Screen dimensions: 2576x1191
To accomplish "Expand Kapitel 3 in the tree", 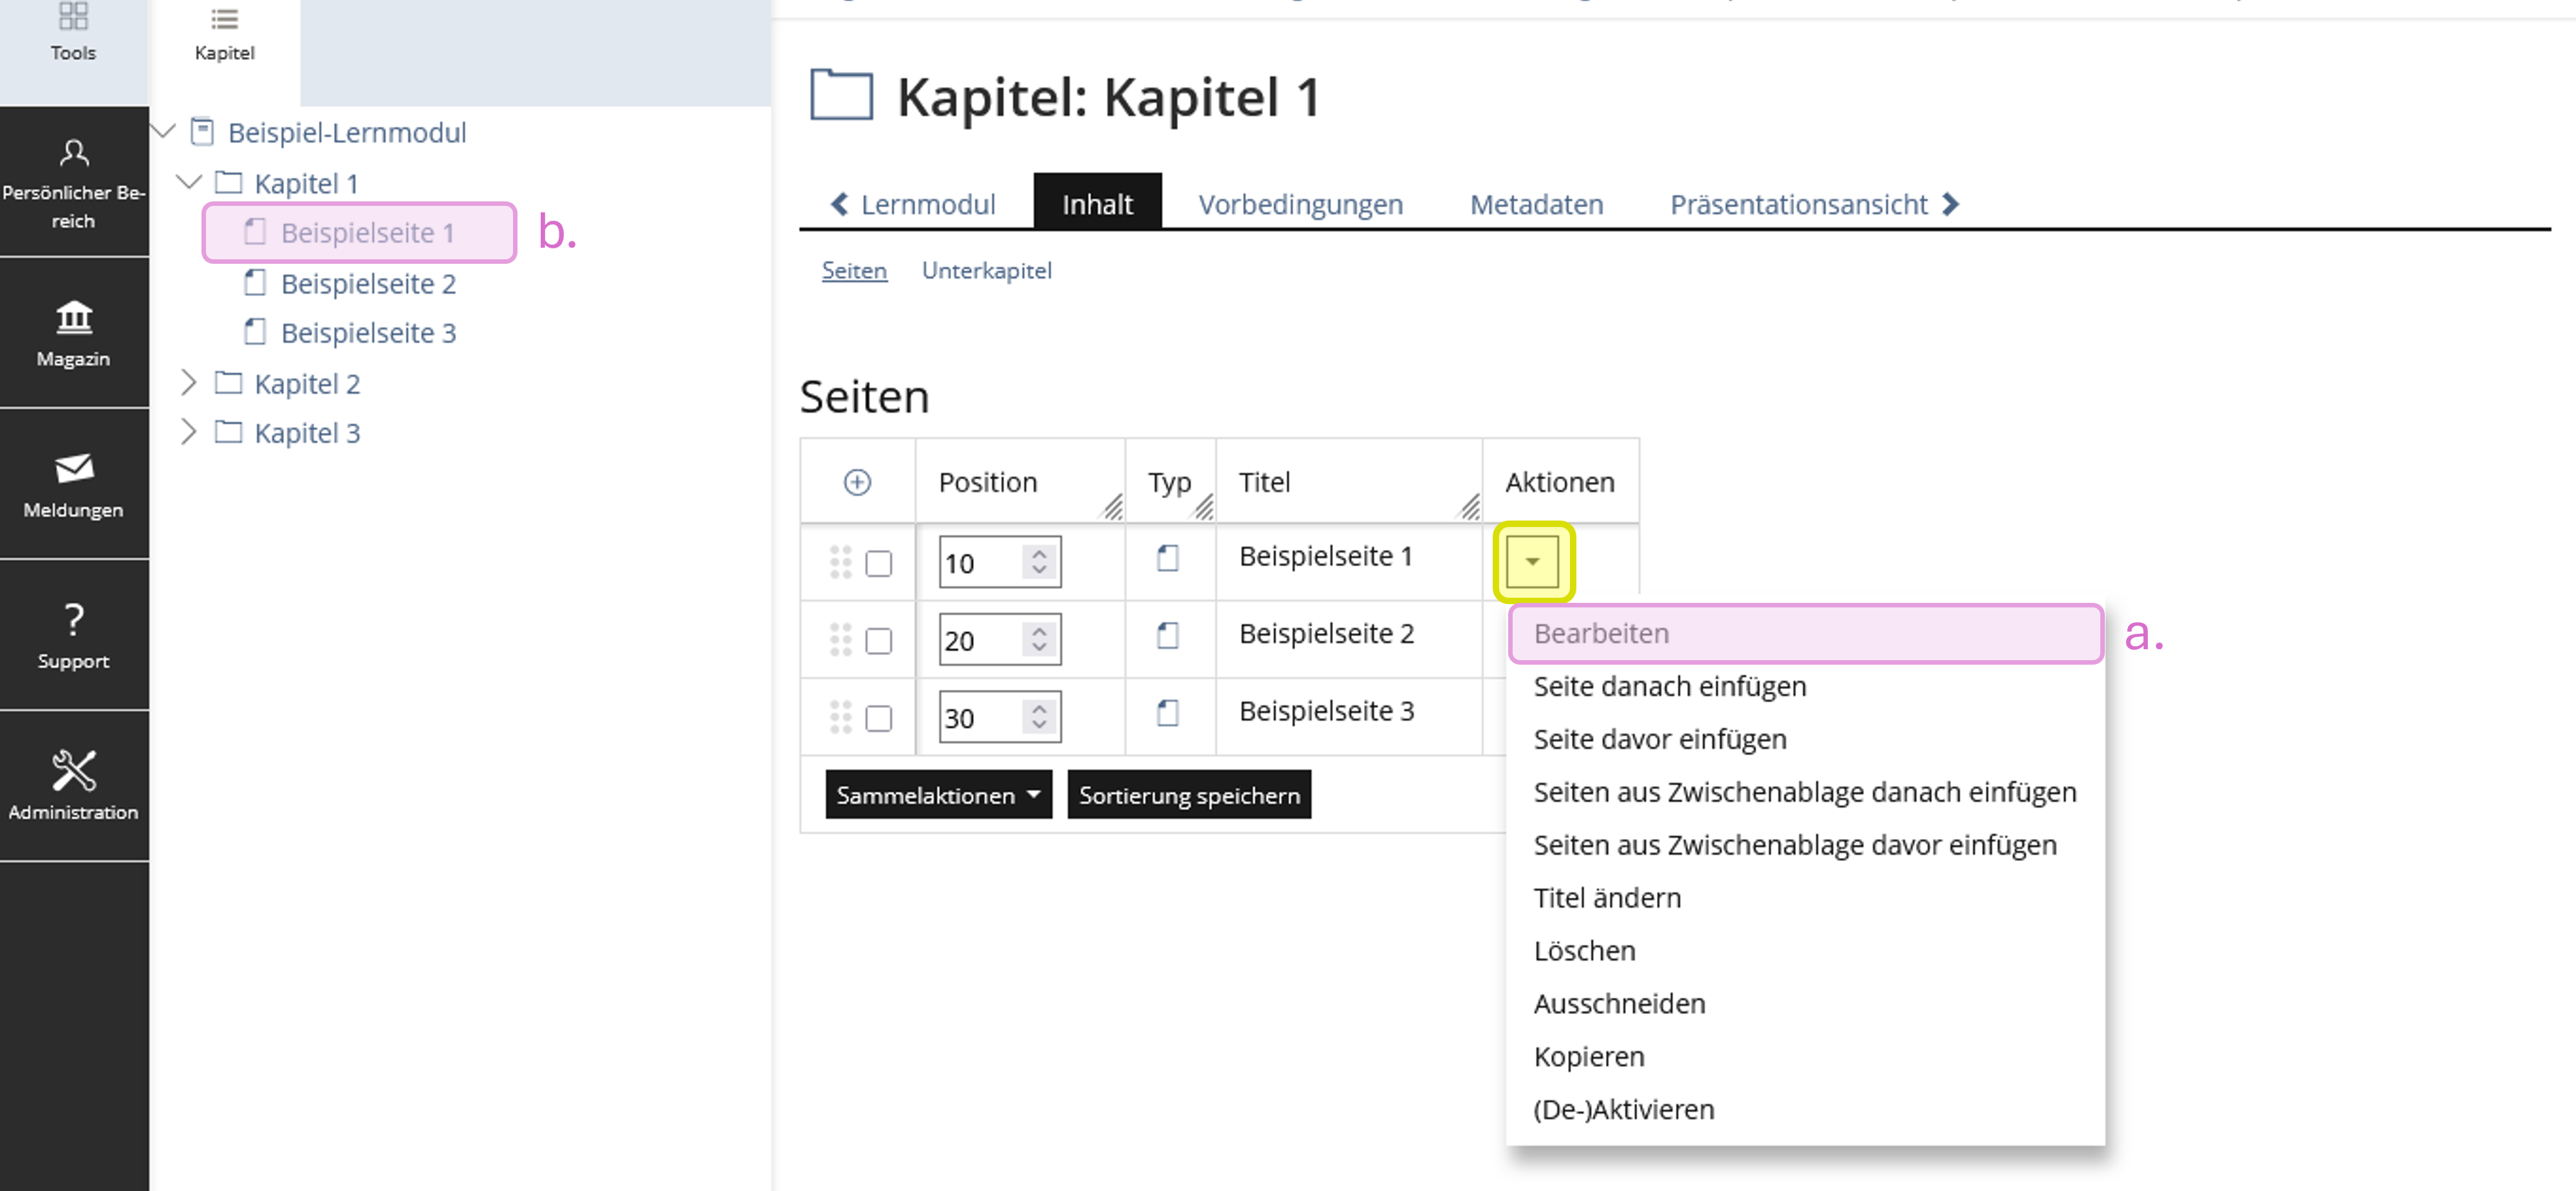I will [189, 431].
